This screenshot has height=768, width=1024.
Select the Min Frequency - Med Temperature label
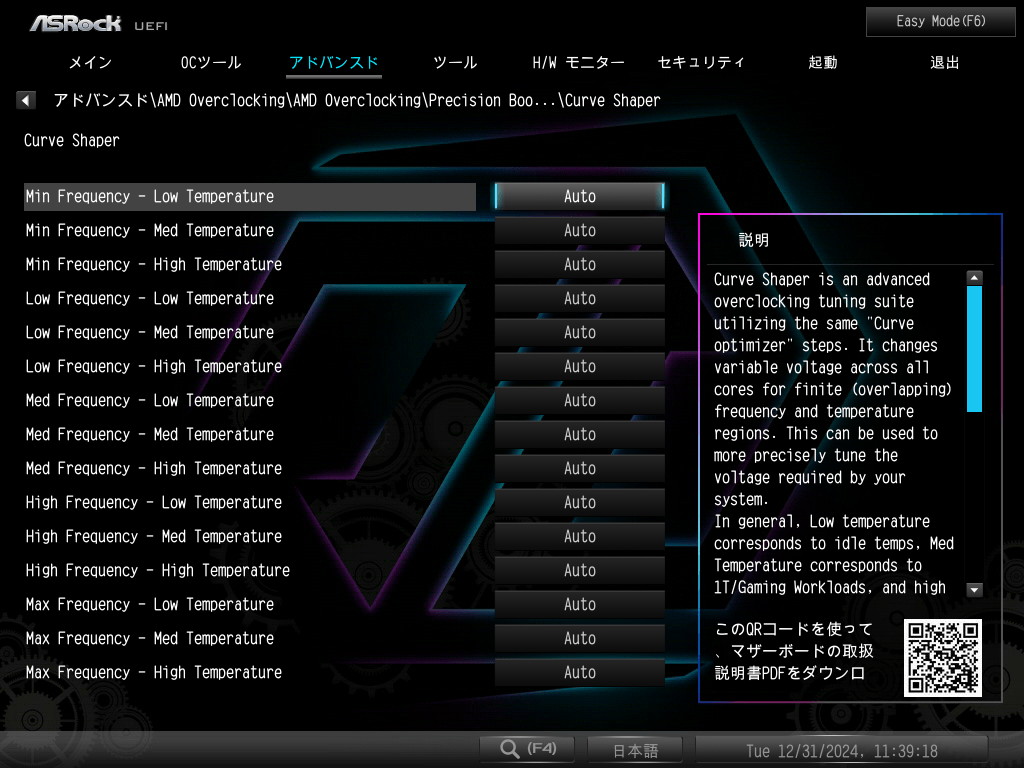(150, 231)
